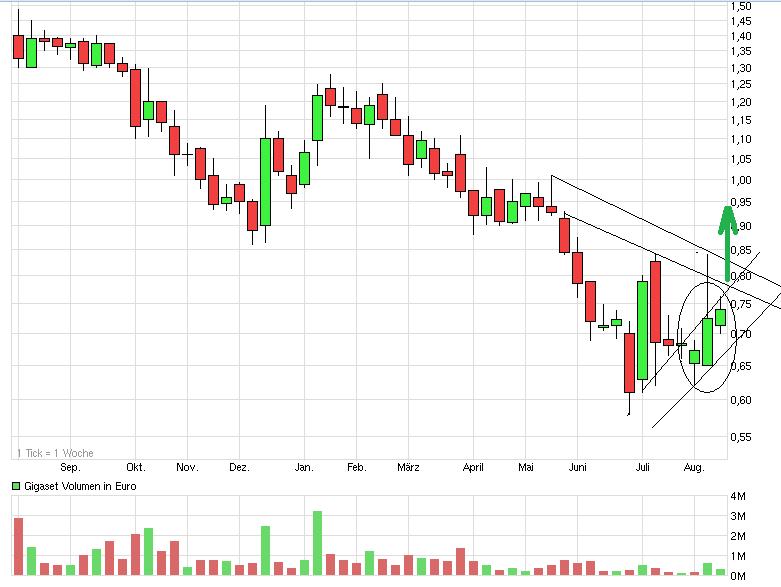Select the 'Nov.' month label
This screenshot has height=587, width=781.
[x=187, y=468]
